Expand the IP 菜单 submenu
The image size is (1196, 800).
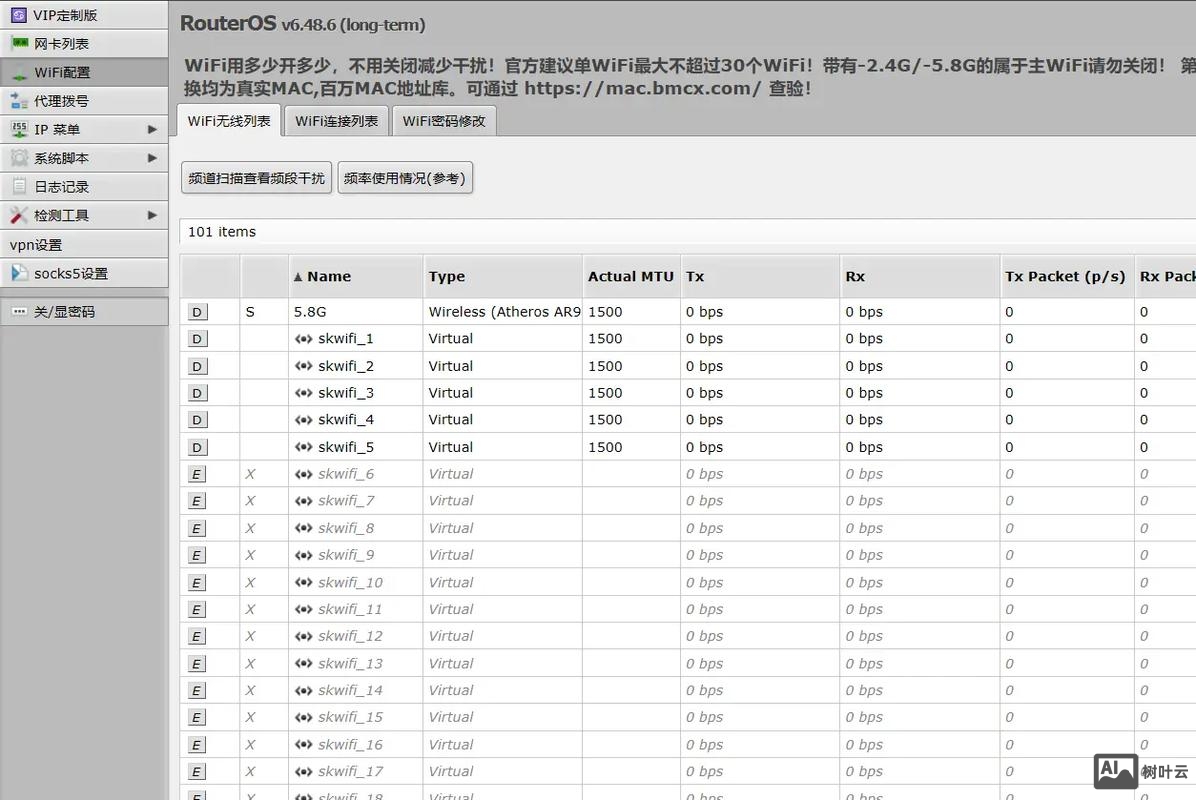55,128
